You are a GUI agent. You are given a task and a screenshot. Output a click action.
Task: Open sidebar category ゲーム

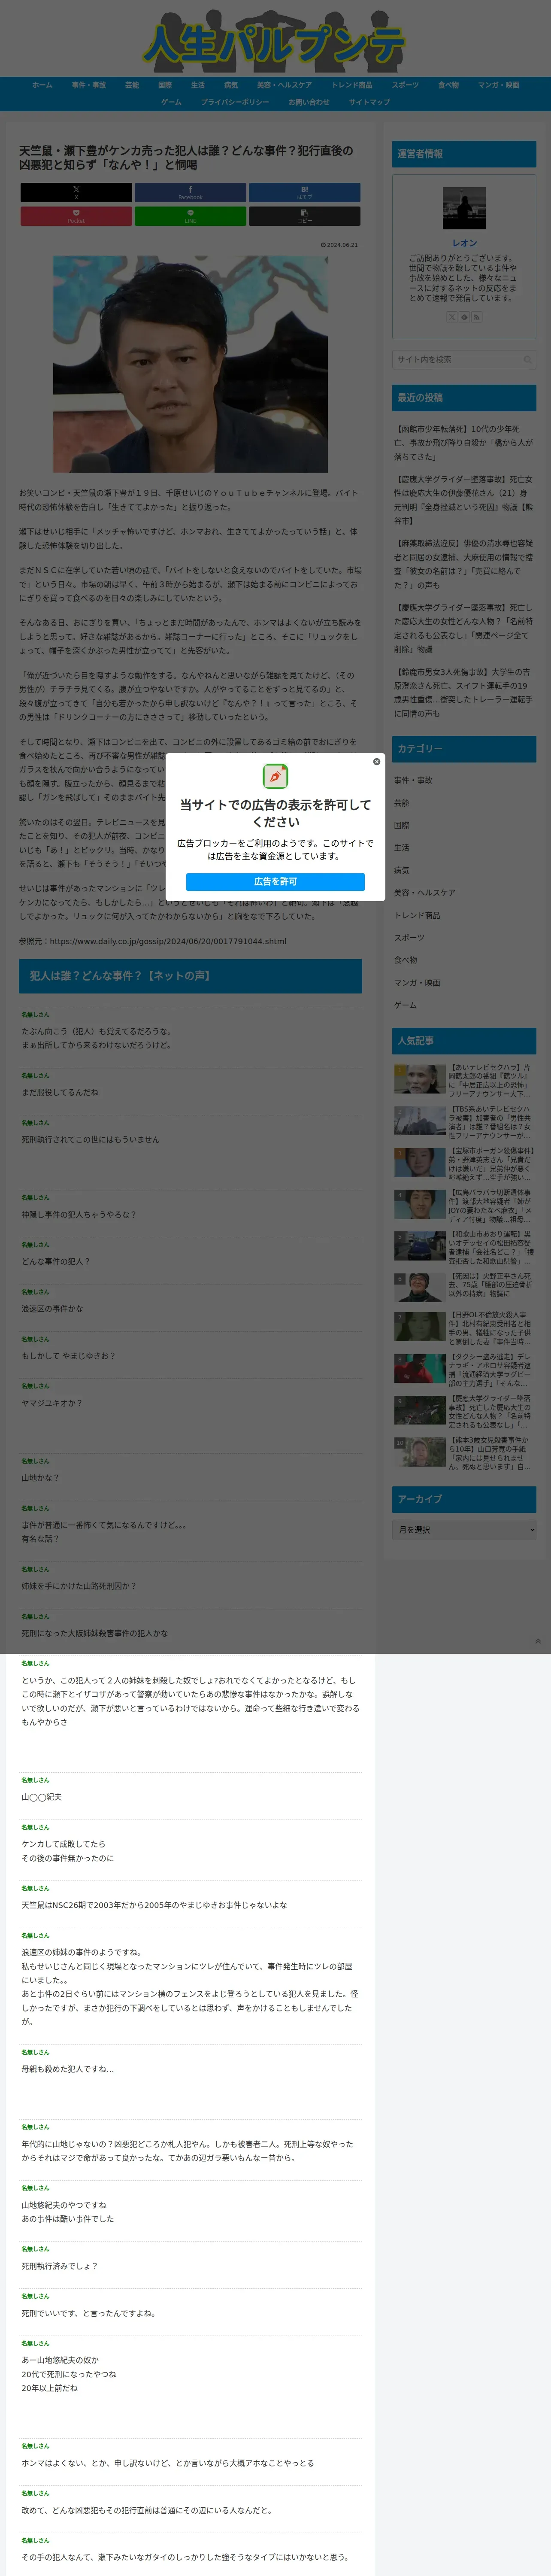405,1005
